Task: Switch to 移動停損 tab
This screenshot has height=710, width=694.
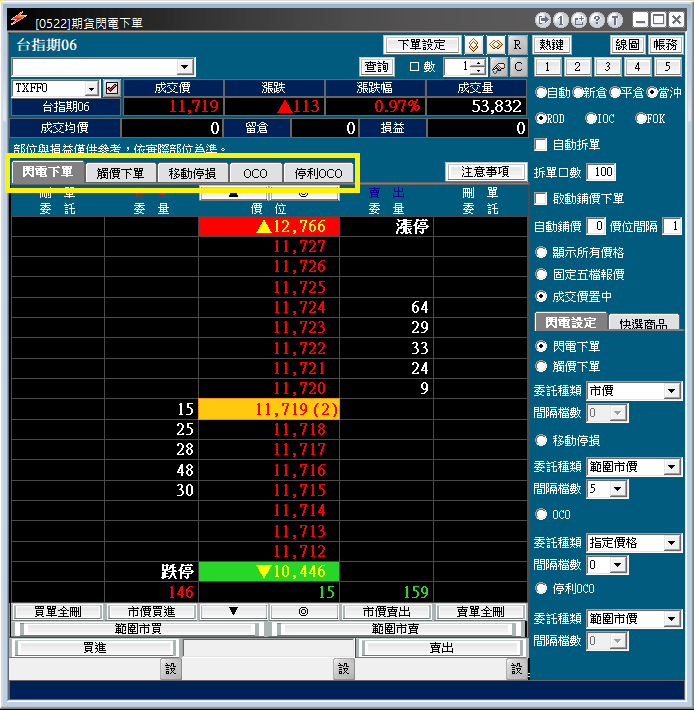Action: (x=192, y=173)
